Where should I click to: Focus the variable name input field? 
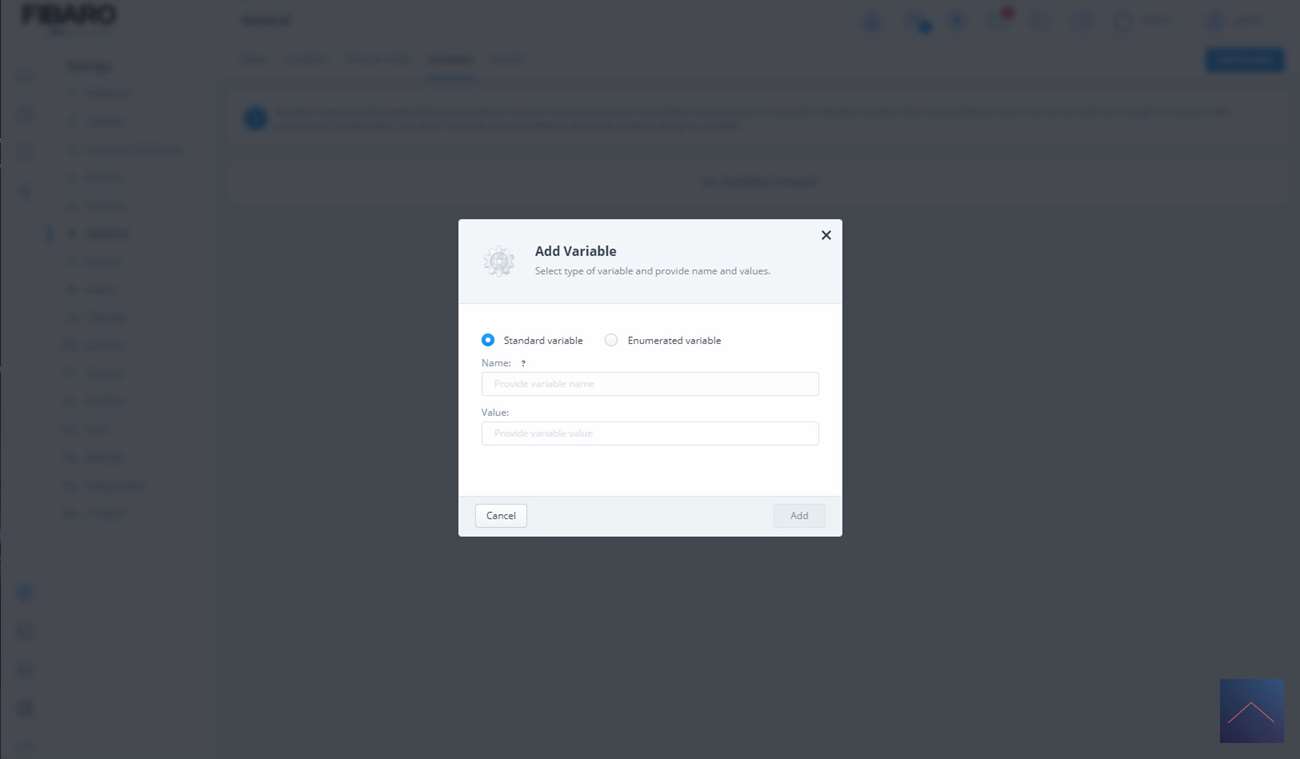click(650, 384)
